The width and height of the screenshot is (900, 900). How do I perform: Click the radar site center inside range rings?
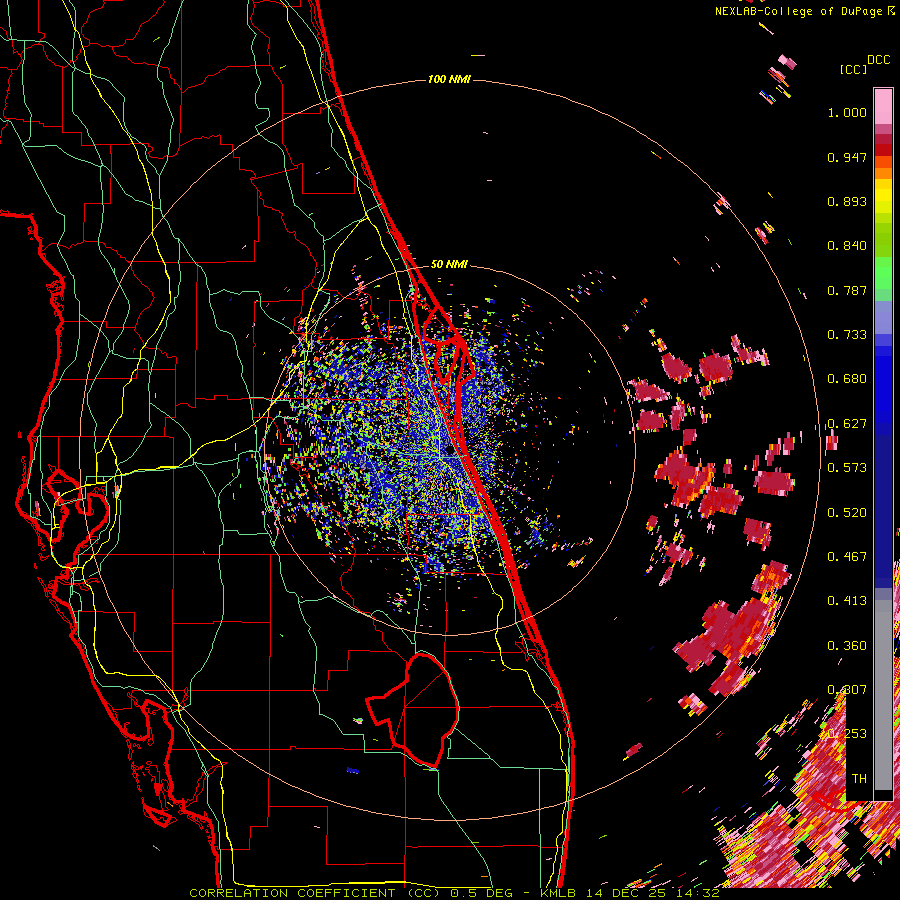(x=449, y=451)
